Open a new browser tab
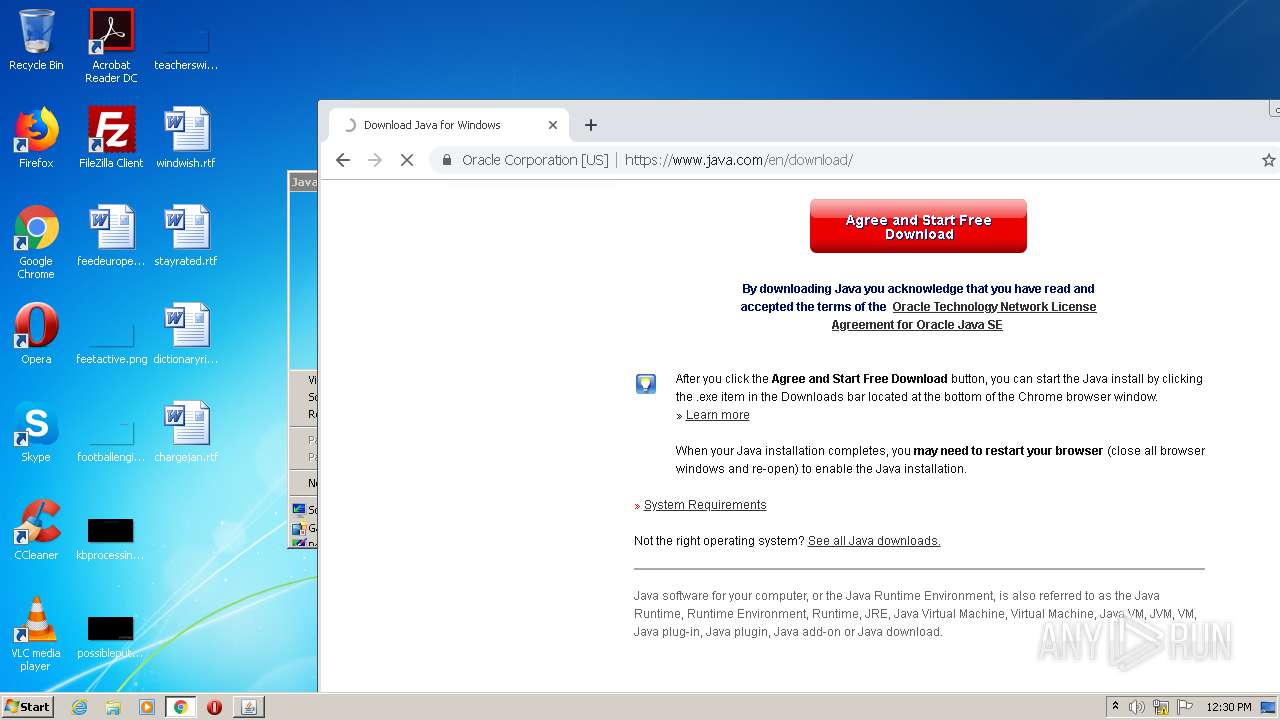Screen dimensions: 1280x720 [x=591, y=125]
